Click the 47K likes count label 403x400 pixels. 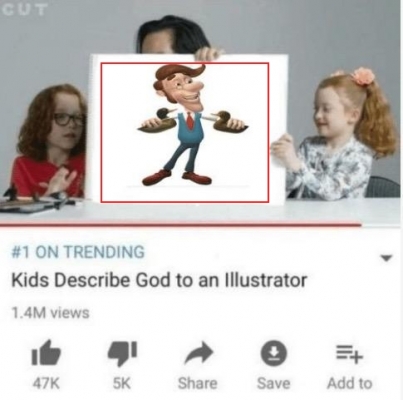(x=46, y=383)
